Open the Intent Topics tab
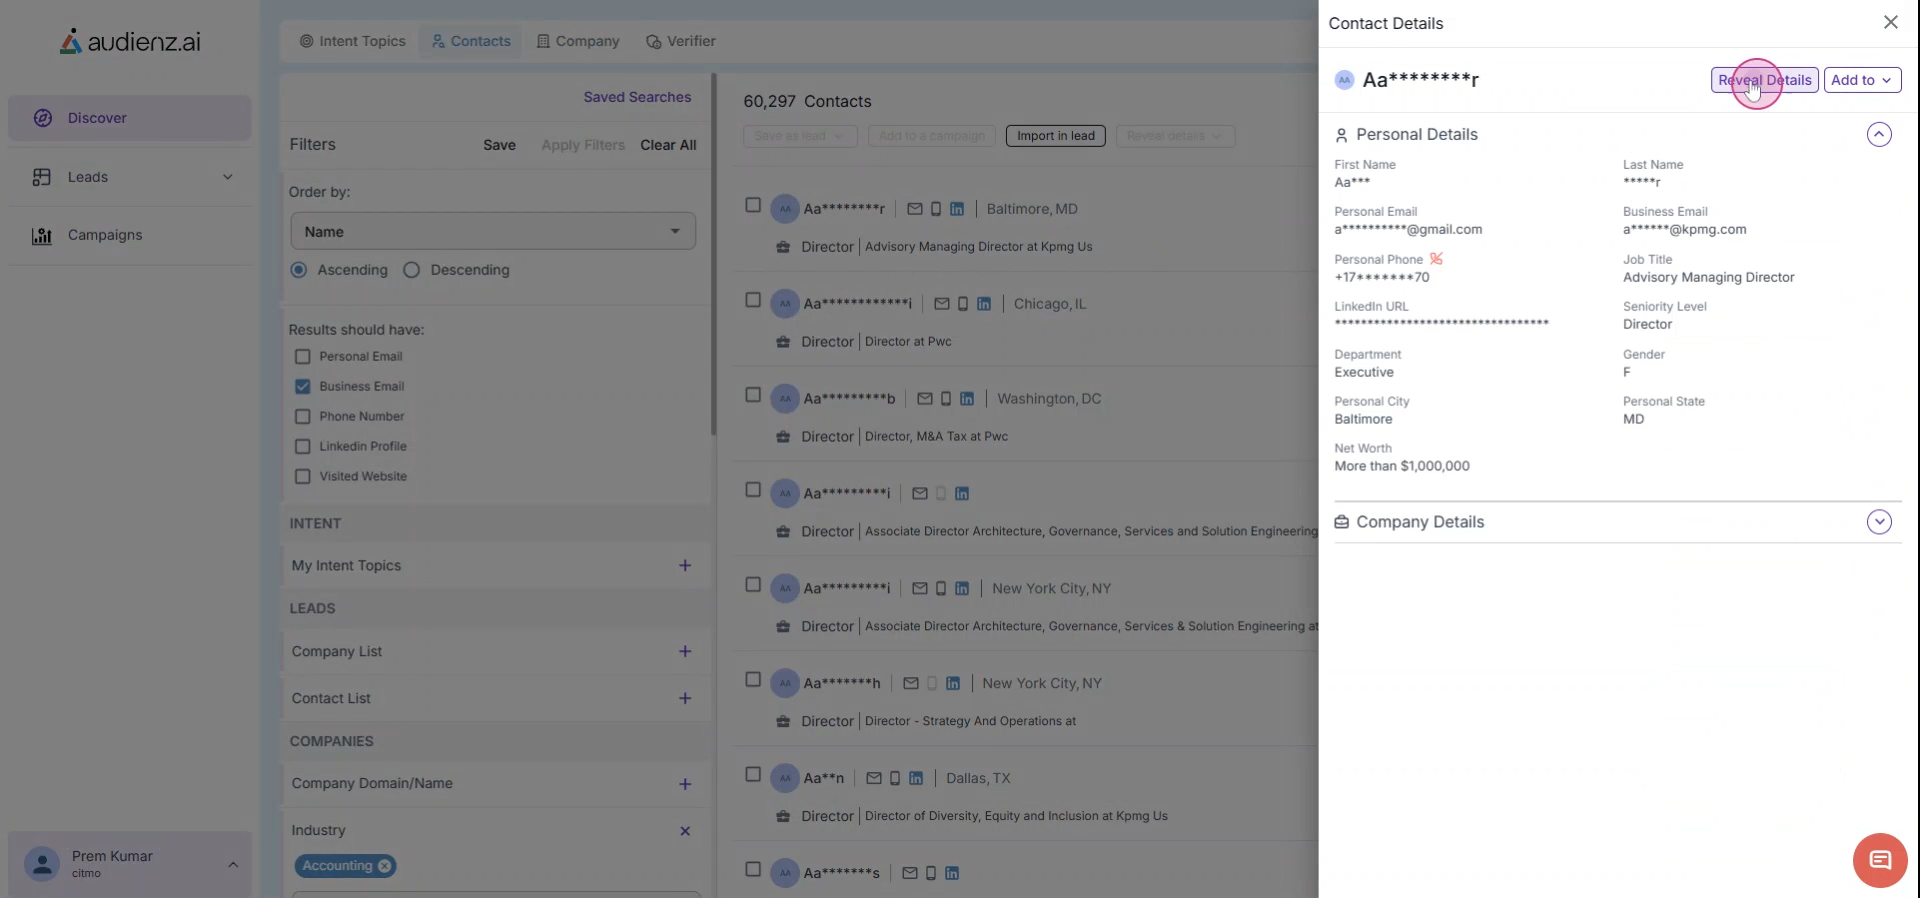 point(352,41)
